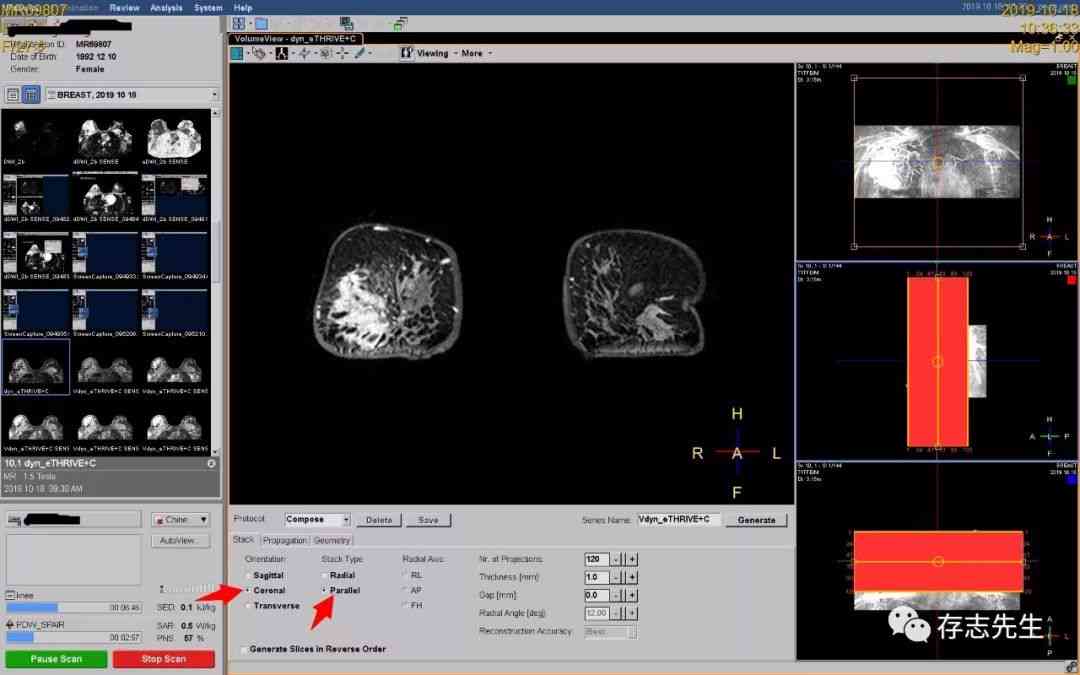
Task: Select Radial stack type radio button
Action: point(324,575)
